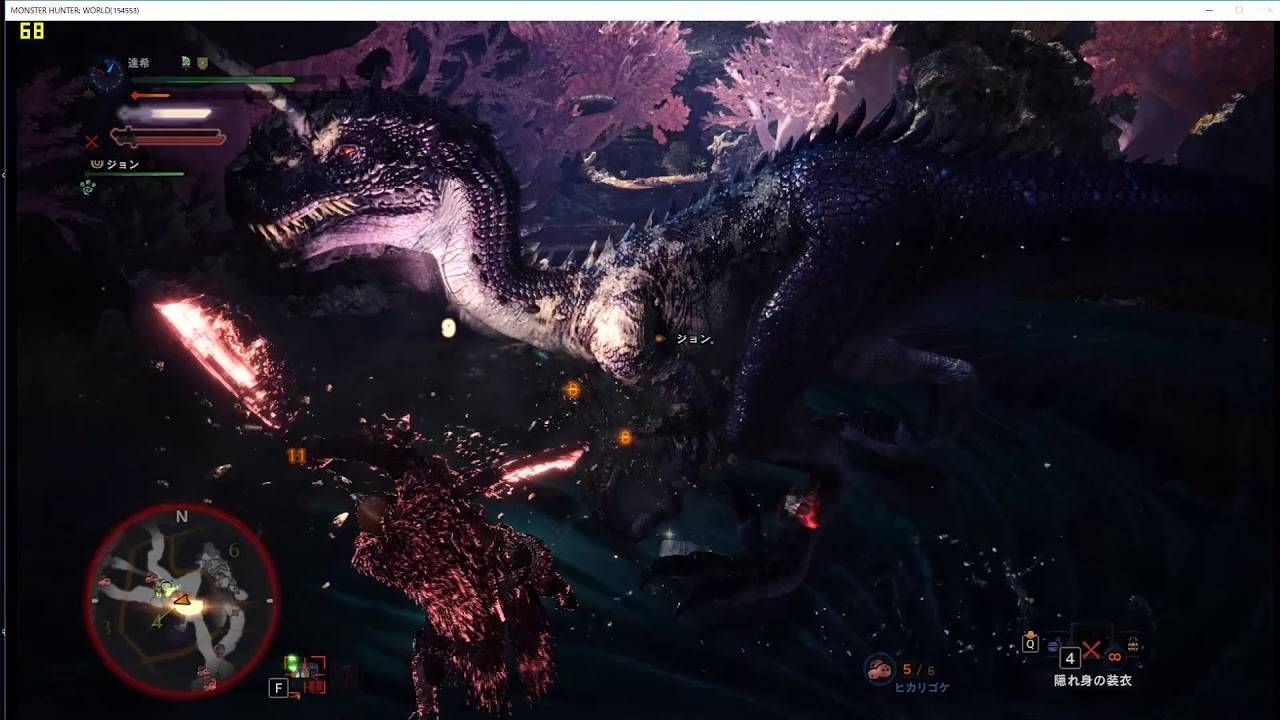Click the green slinger moss indicator

click(292, 662)
